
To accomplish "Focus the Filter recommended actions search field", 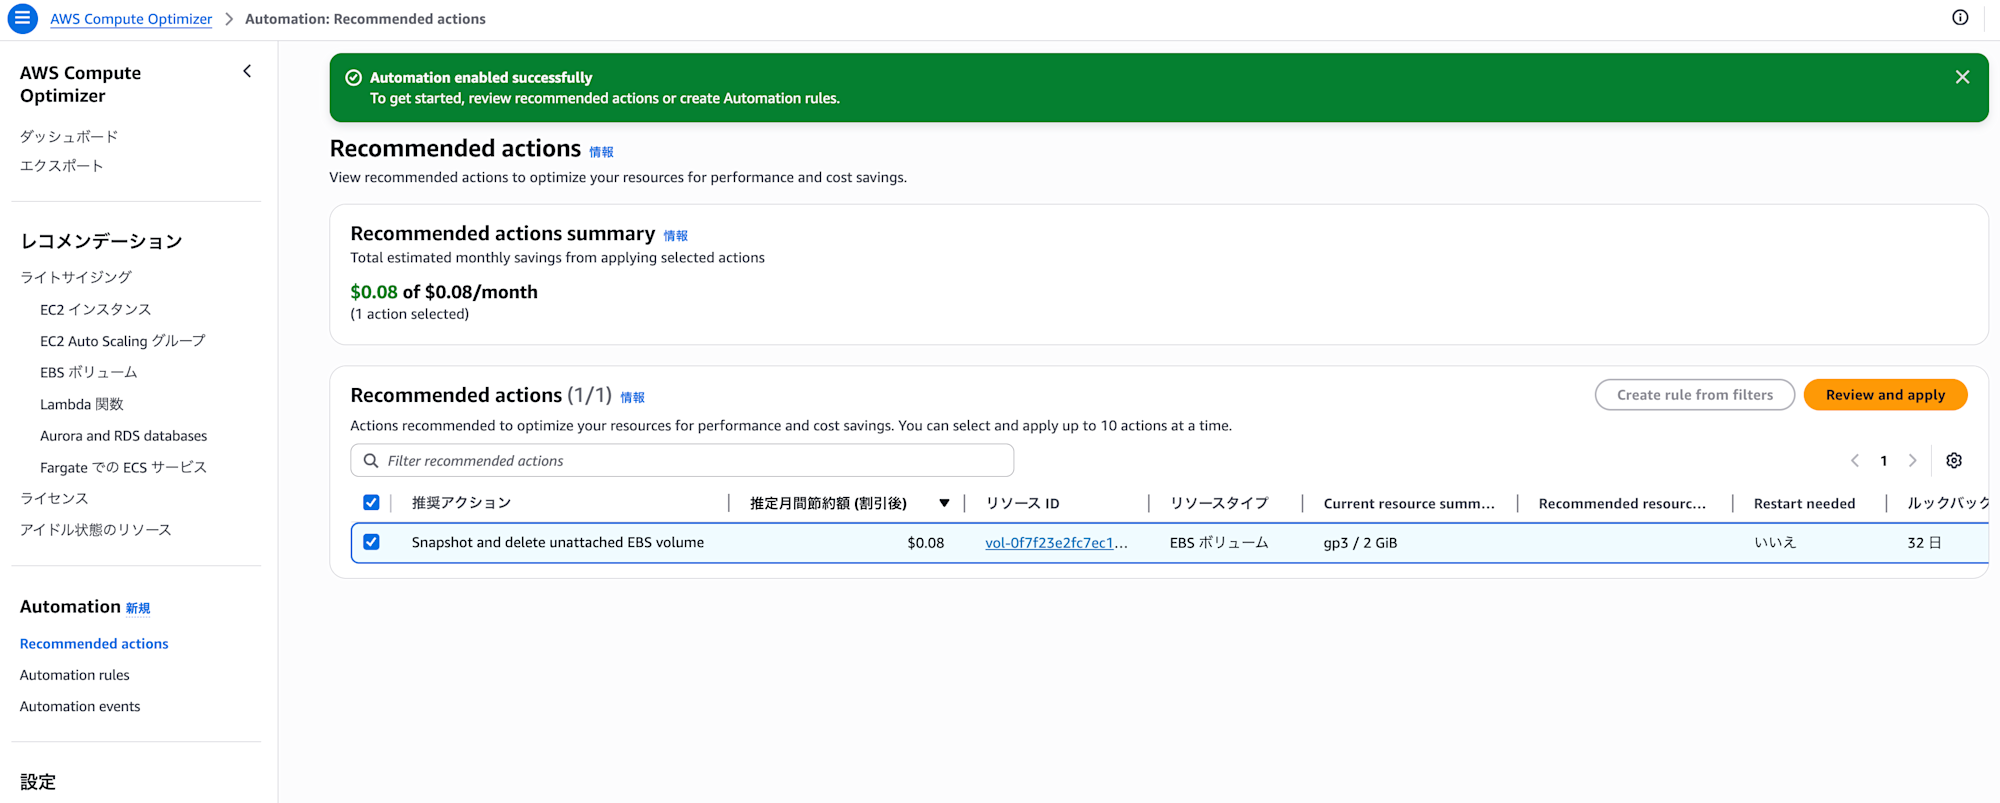I will (x=682, y=460).
